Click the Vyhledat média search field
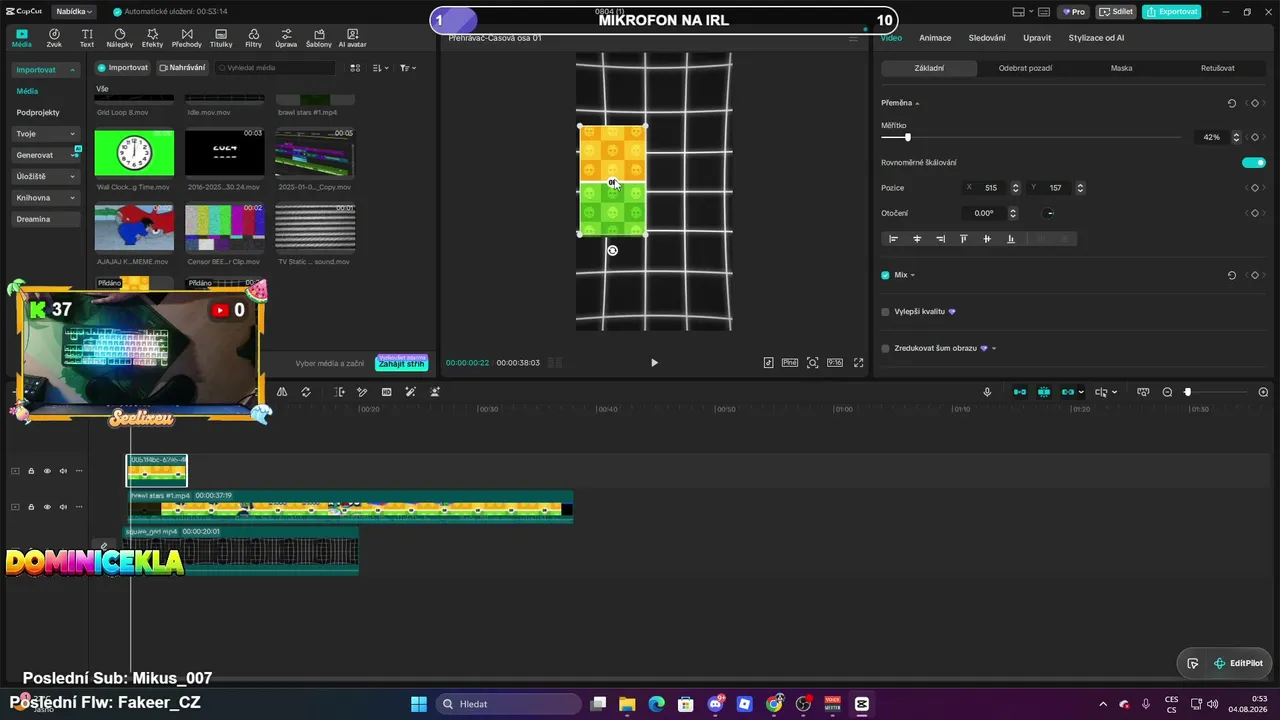Viewport: 1280px width, 720px height. point(275,68)
